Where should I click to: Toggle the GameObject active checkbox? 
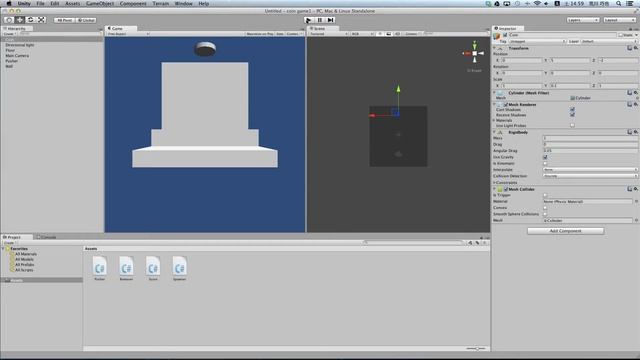pos(505,35)
